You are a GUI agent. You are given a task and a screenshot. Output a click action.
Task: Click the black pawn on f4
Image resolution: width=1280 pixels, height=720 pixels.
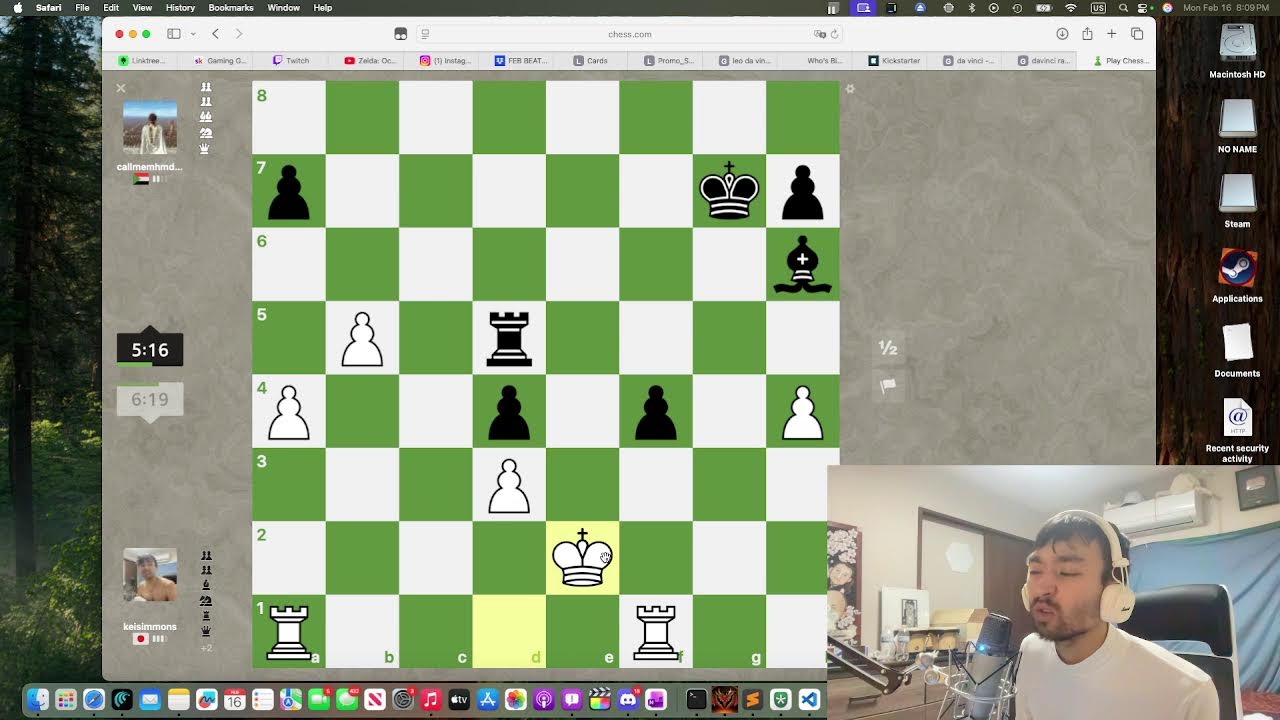656,412
